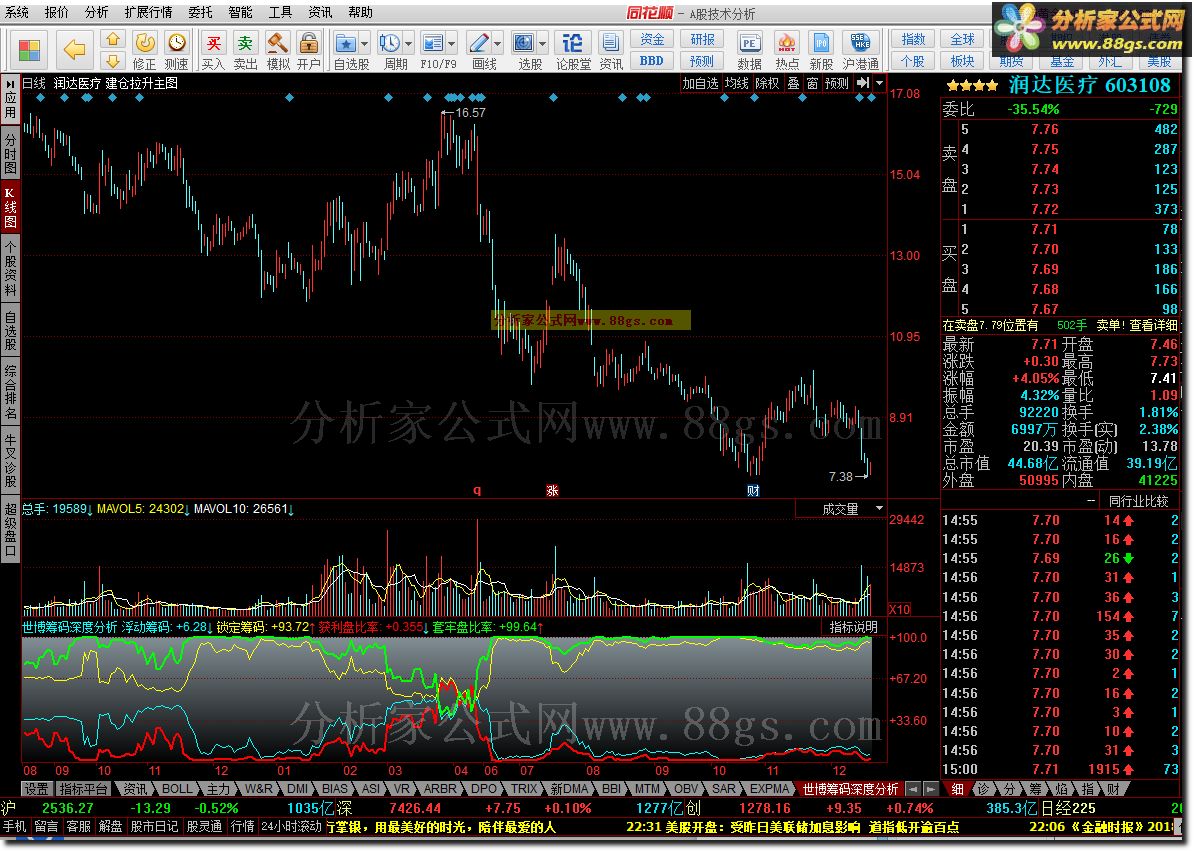Open the 资讯 news document icon
The height and width of the screenshot is (851, 1194).
point(611,50)
